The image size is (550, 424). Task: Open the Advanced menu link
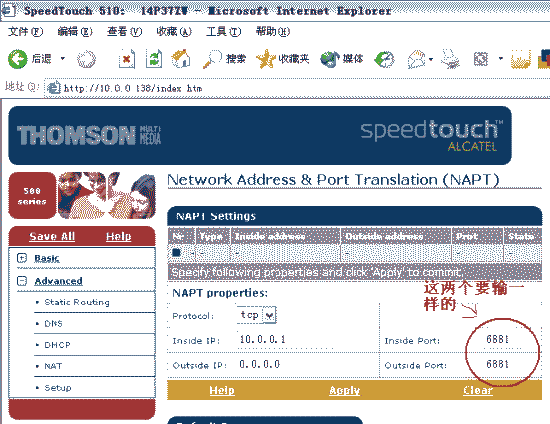click(59, 281)
